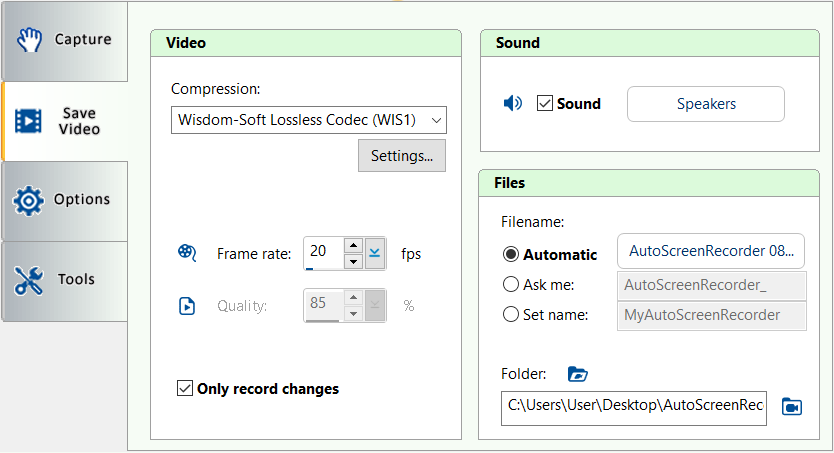Click the film reel Frame rate icon
834x453 pixels.
[x=186, y=253]
